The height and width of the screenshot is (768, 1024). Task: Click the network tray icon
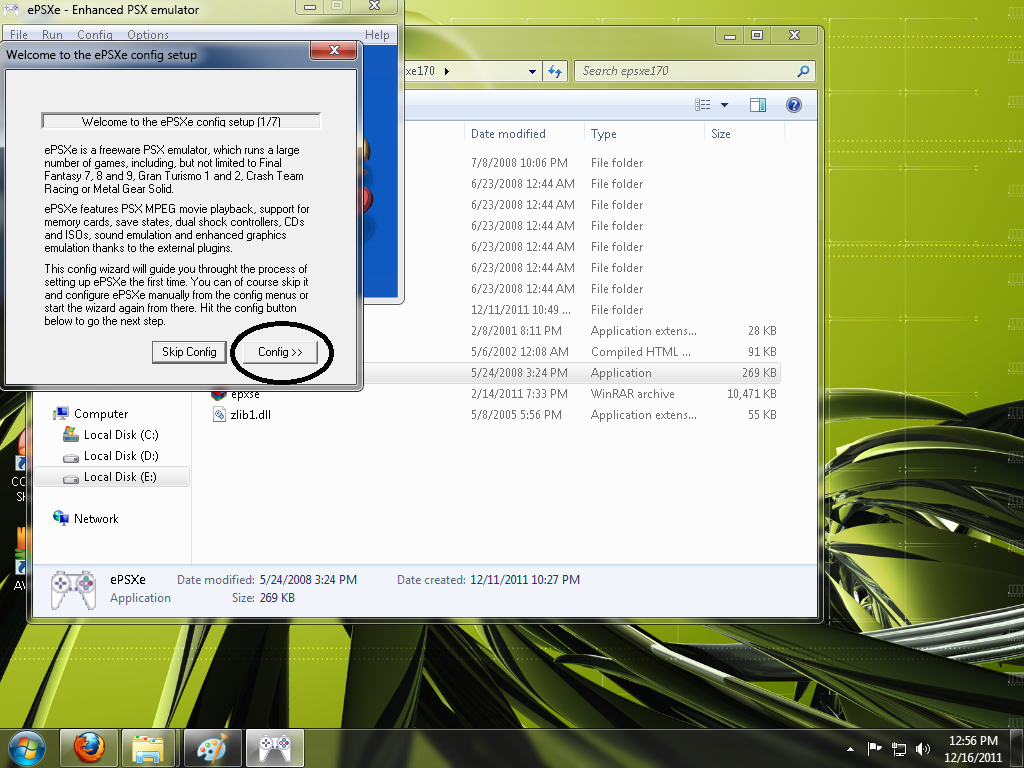point(899,749)
